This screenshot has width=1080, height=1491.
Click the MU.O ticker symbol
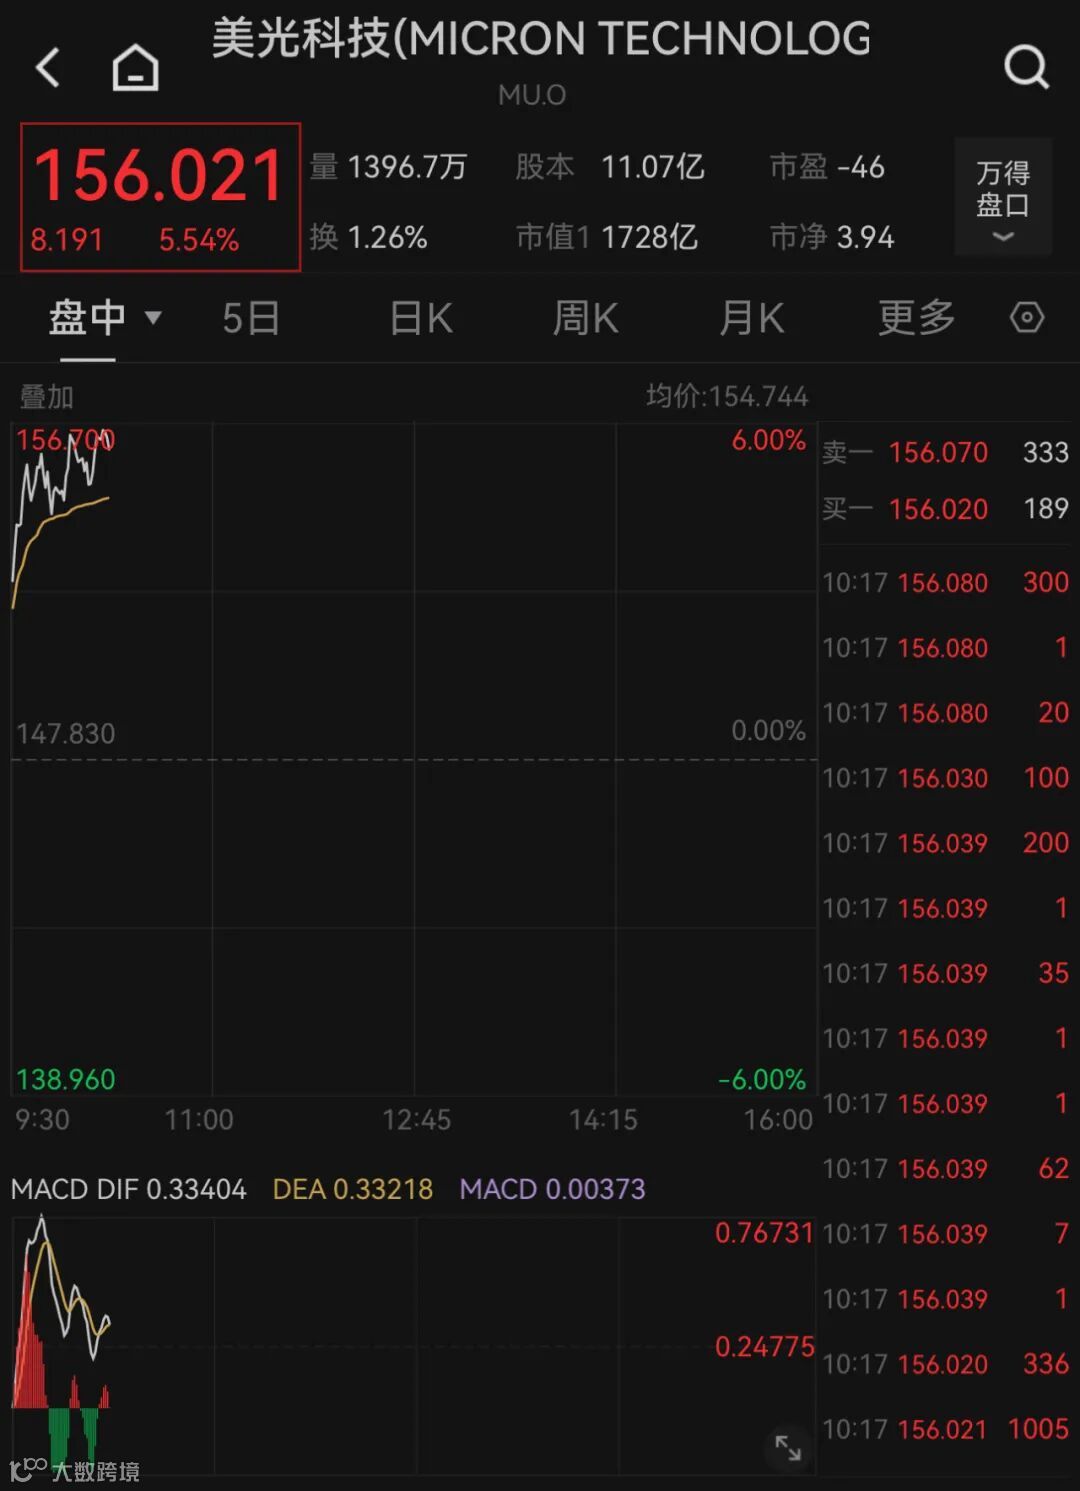532,95
